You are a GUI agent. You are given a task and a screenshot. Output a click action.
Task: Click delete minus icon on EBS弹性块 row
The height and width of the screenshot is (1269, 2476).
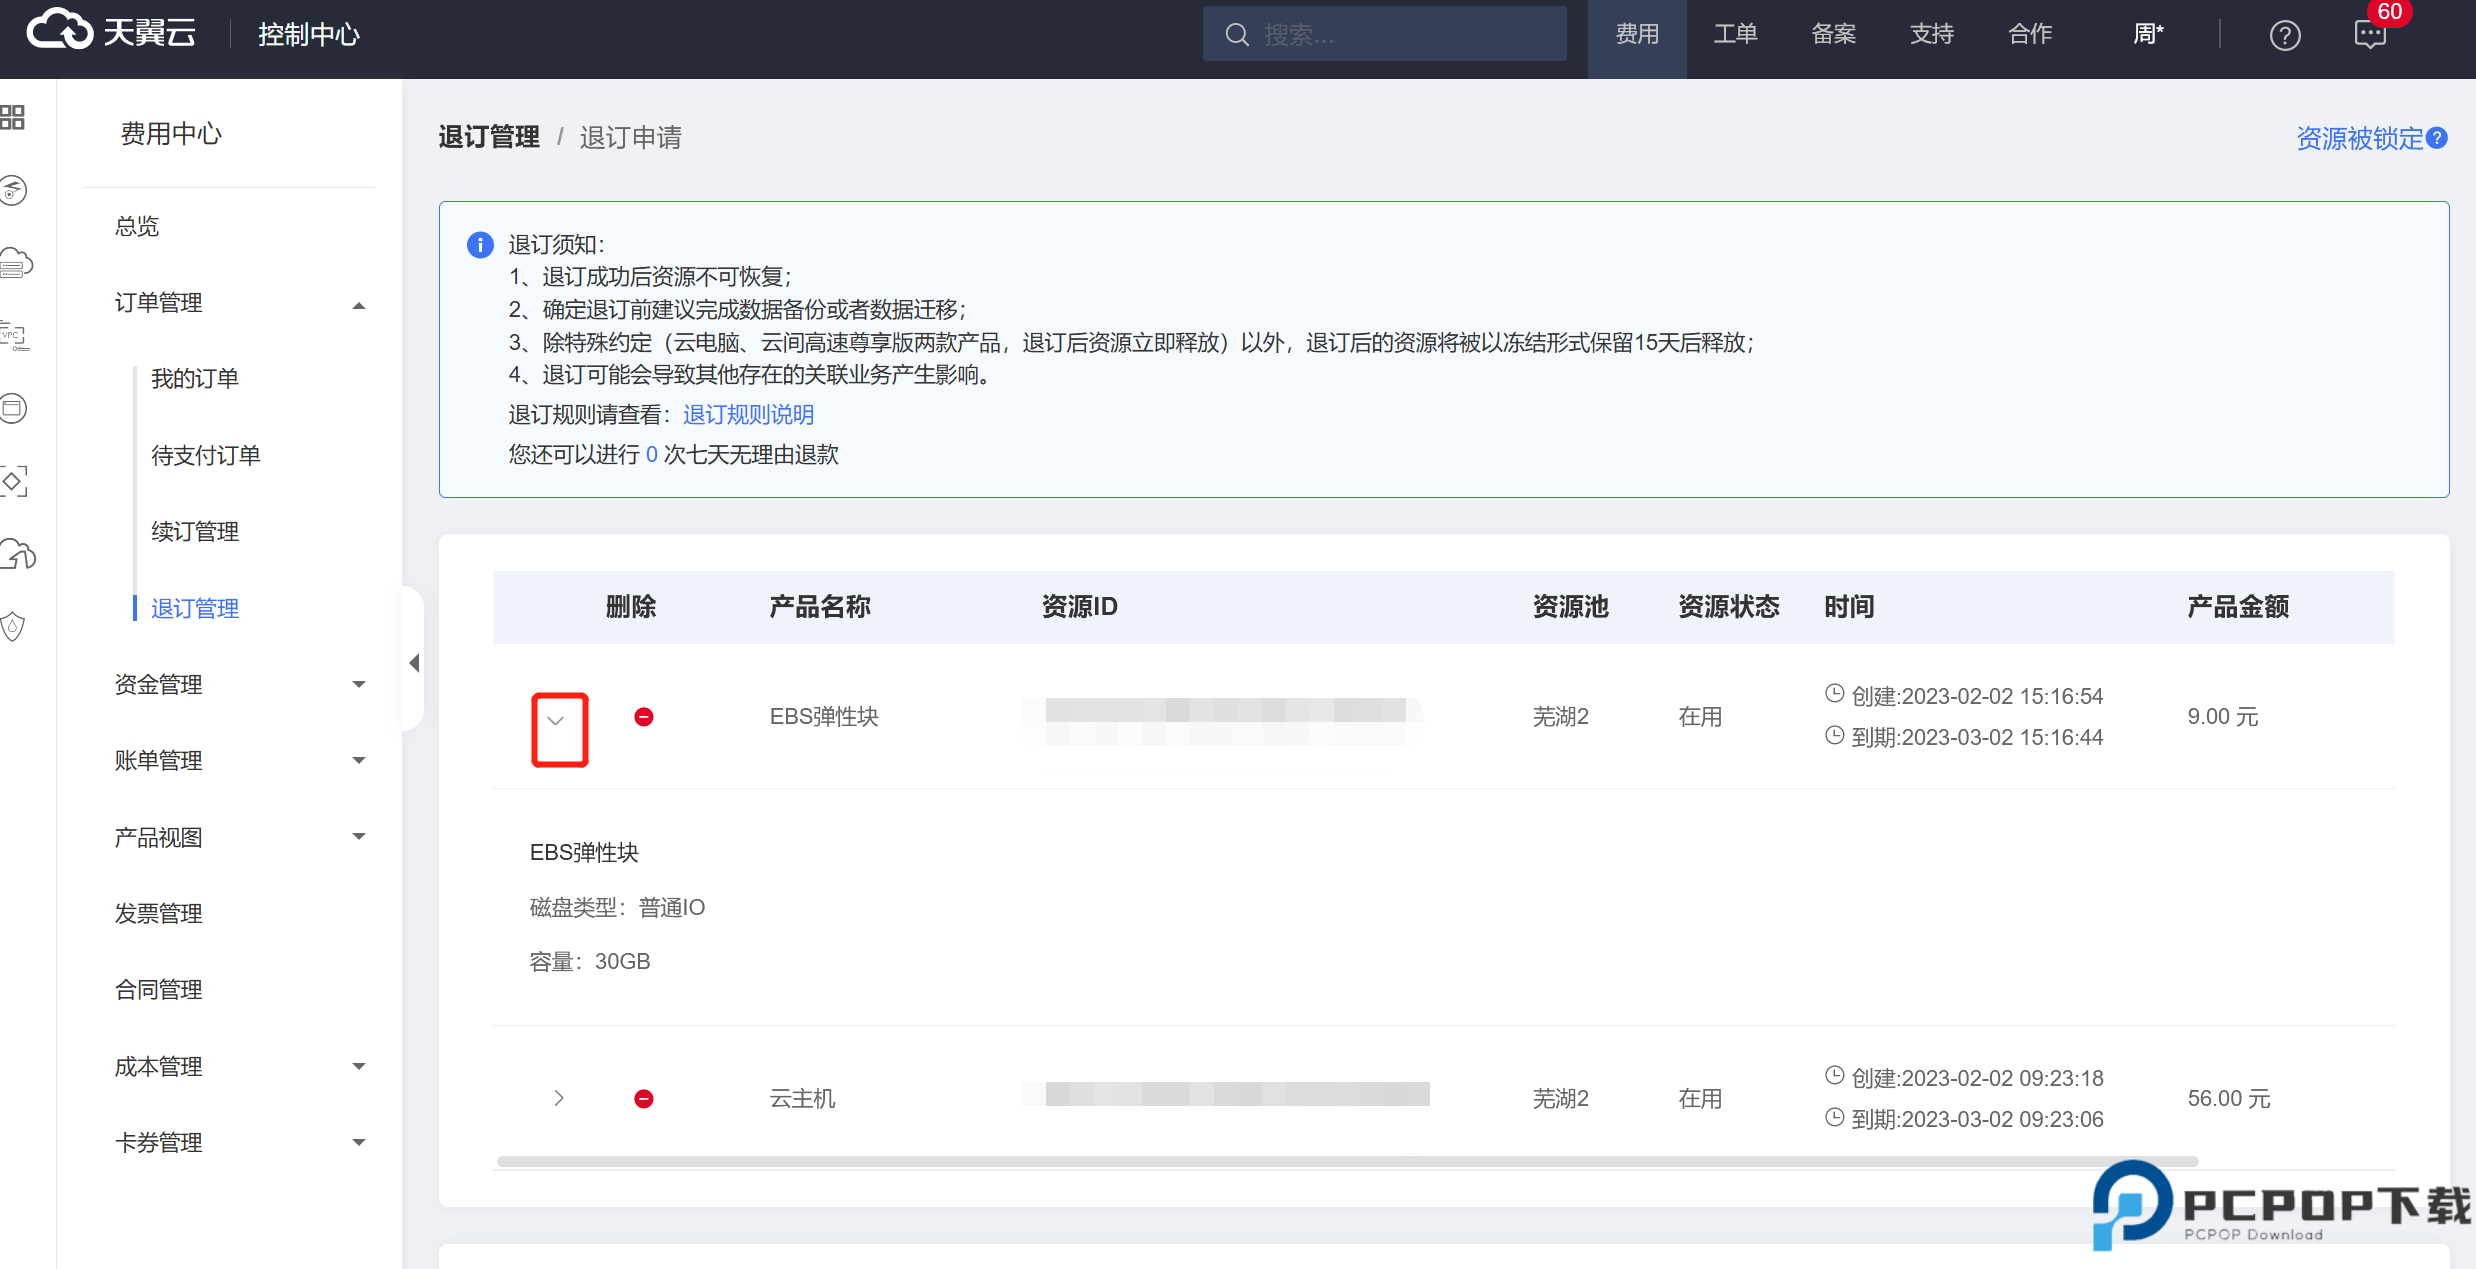tap(644, 716)
